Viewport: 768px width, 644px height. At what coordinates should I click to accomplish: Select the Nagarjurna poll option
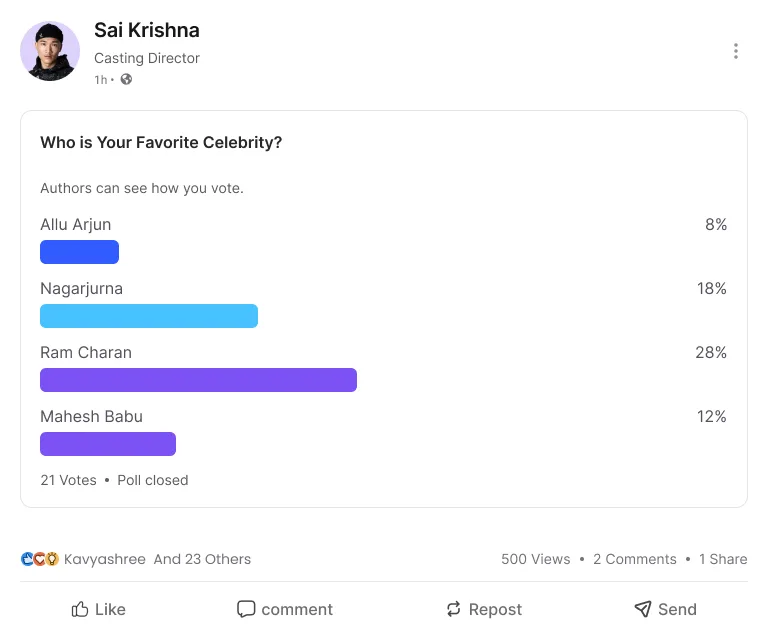click(x=82, y=288)
